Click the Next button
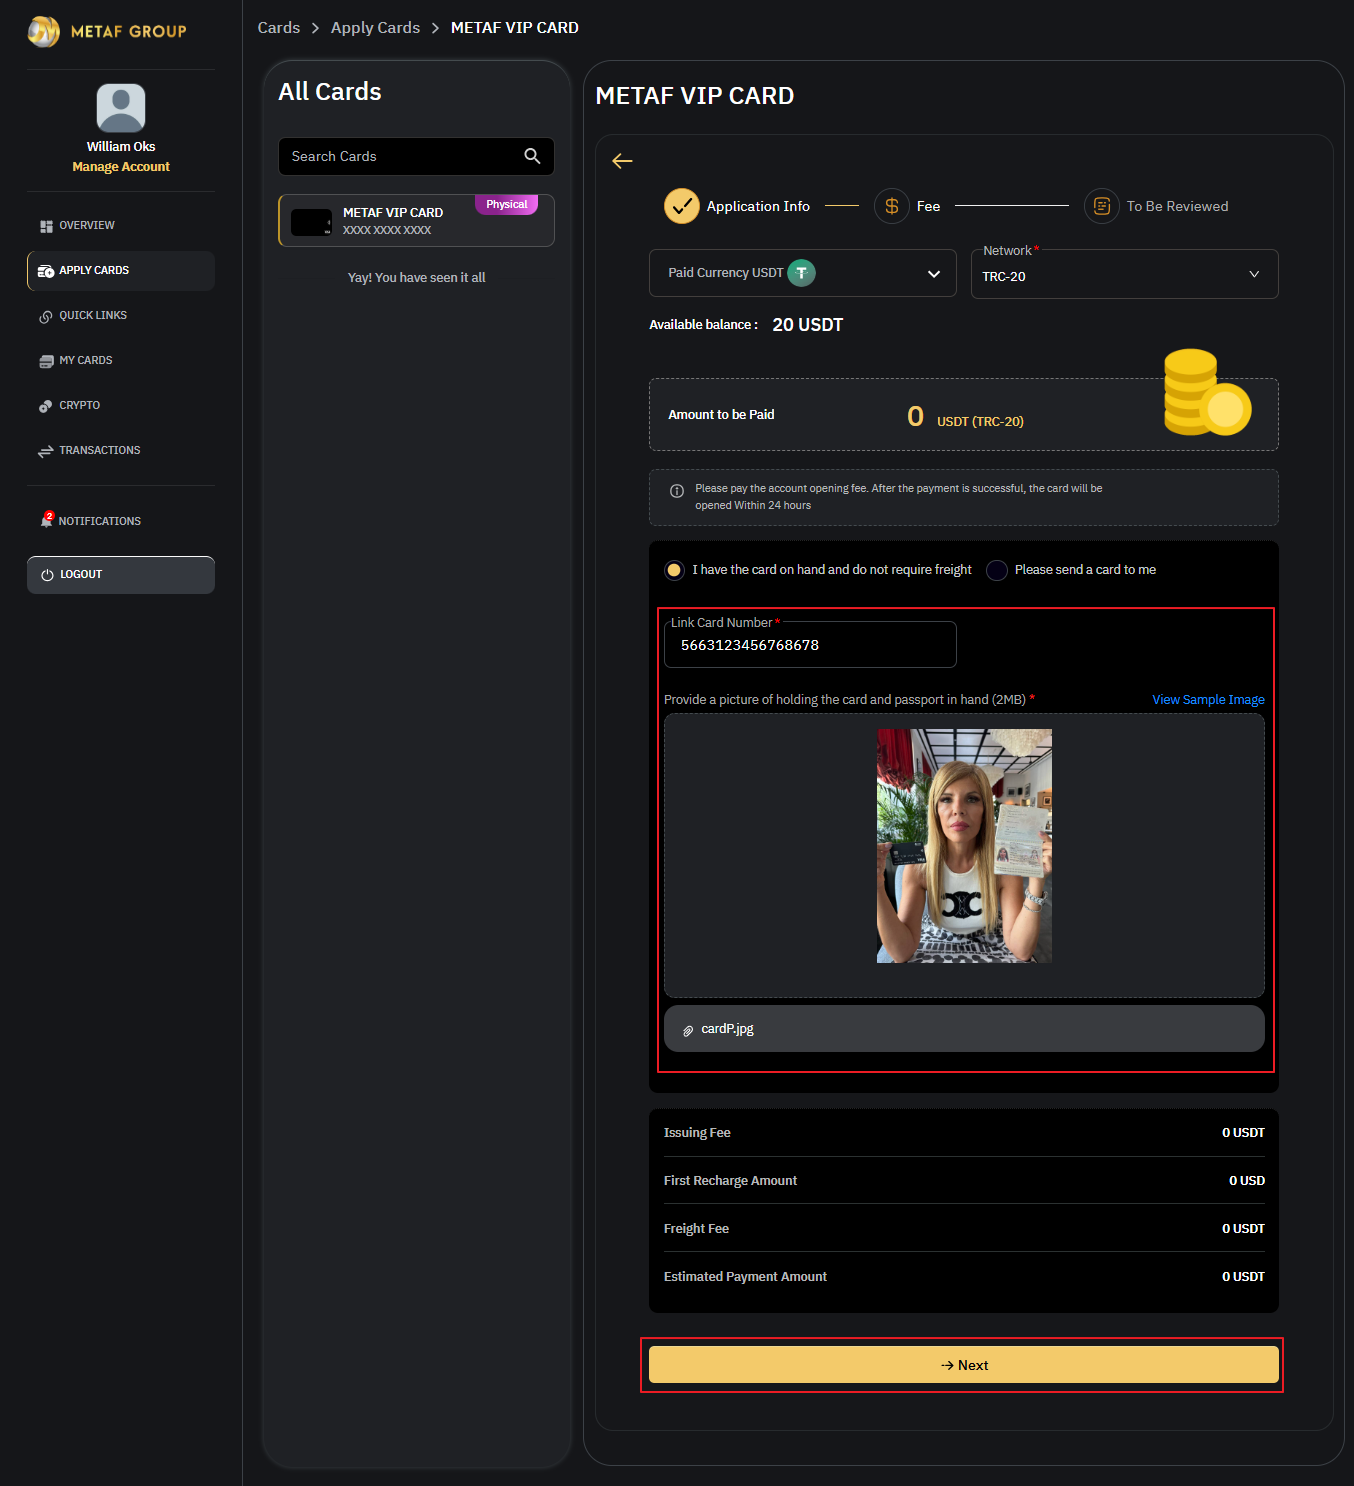This screenshot has height=1486, width=1354. 964,1365
